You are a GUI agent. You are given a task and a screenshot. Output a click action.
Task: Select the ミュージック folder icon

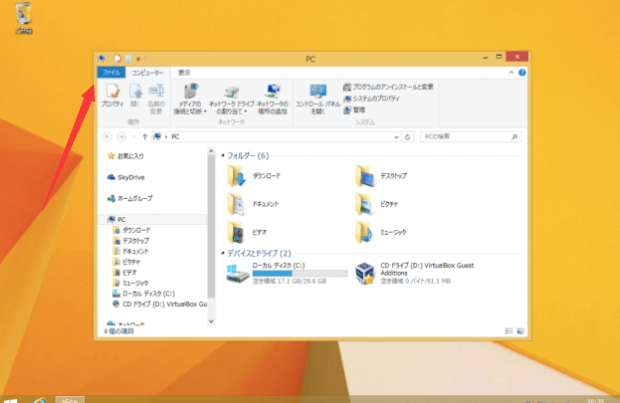(x=365, y=232)
